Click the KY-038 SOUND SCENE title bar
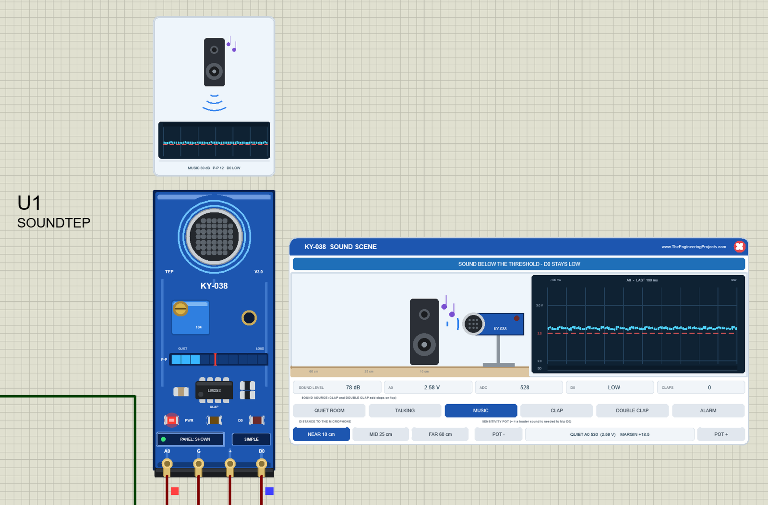 click(x=519, y=247)
